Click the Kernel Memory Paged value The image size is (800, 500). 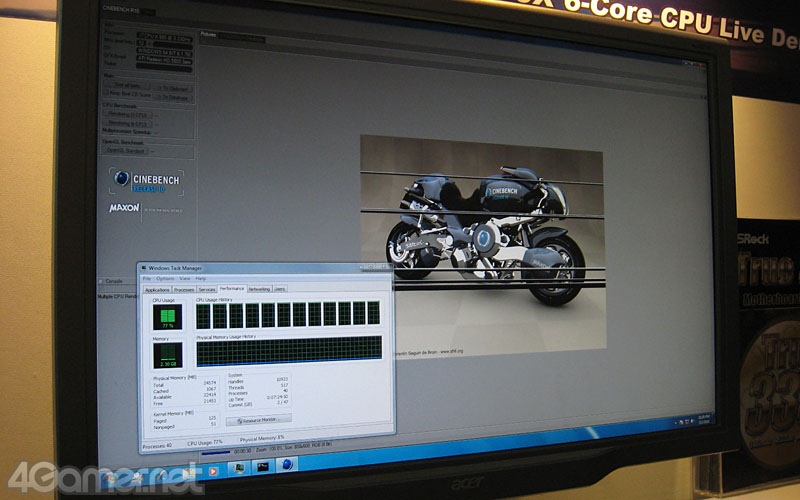(212, 417)
